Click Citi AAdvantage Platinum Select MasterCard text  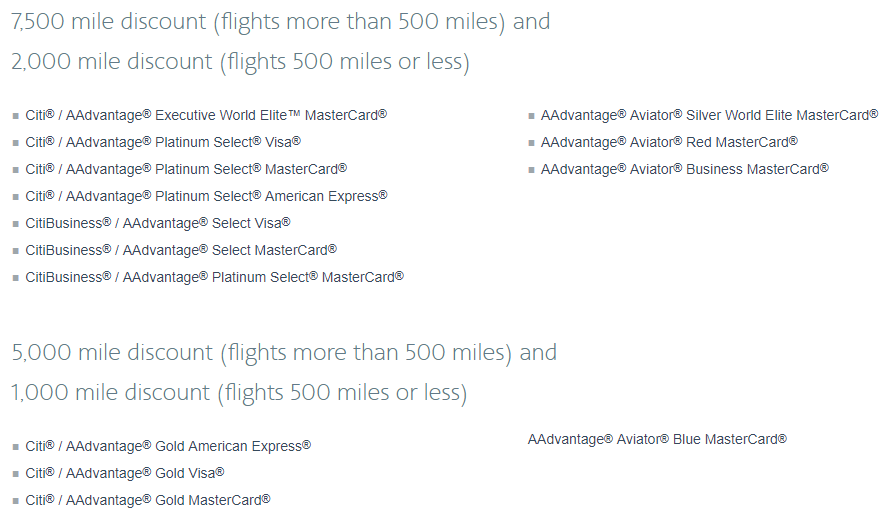[x=186, y=170]
